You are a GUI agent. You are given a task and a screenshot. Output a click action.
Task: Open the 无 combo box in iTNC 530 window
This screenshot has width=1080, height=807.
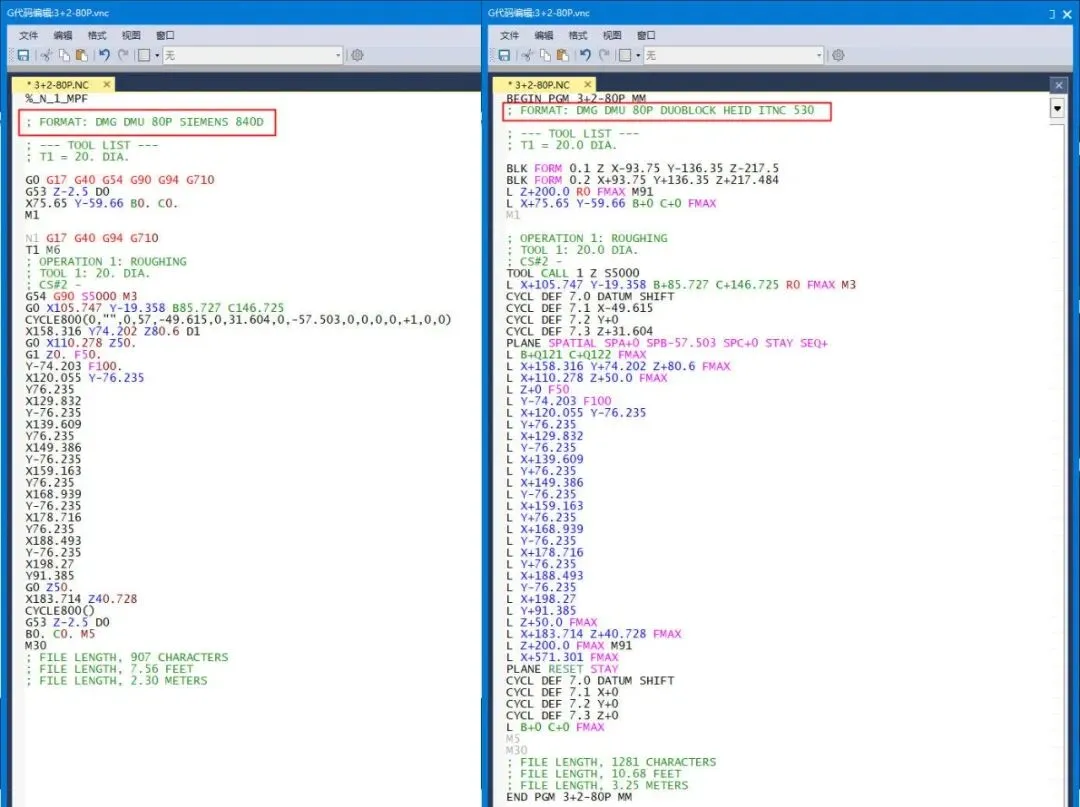click(x=734, y=55)
